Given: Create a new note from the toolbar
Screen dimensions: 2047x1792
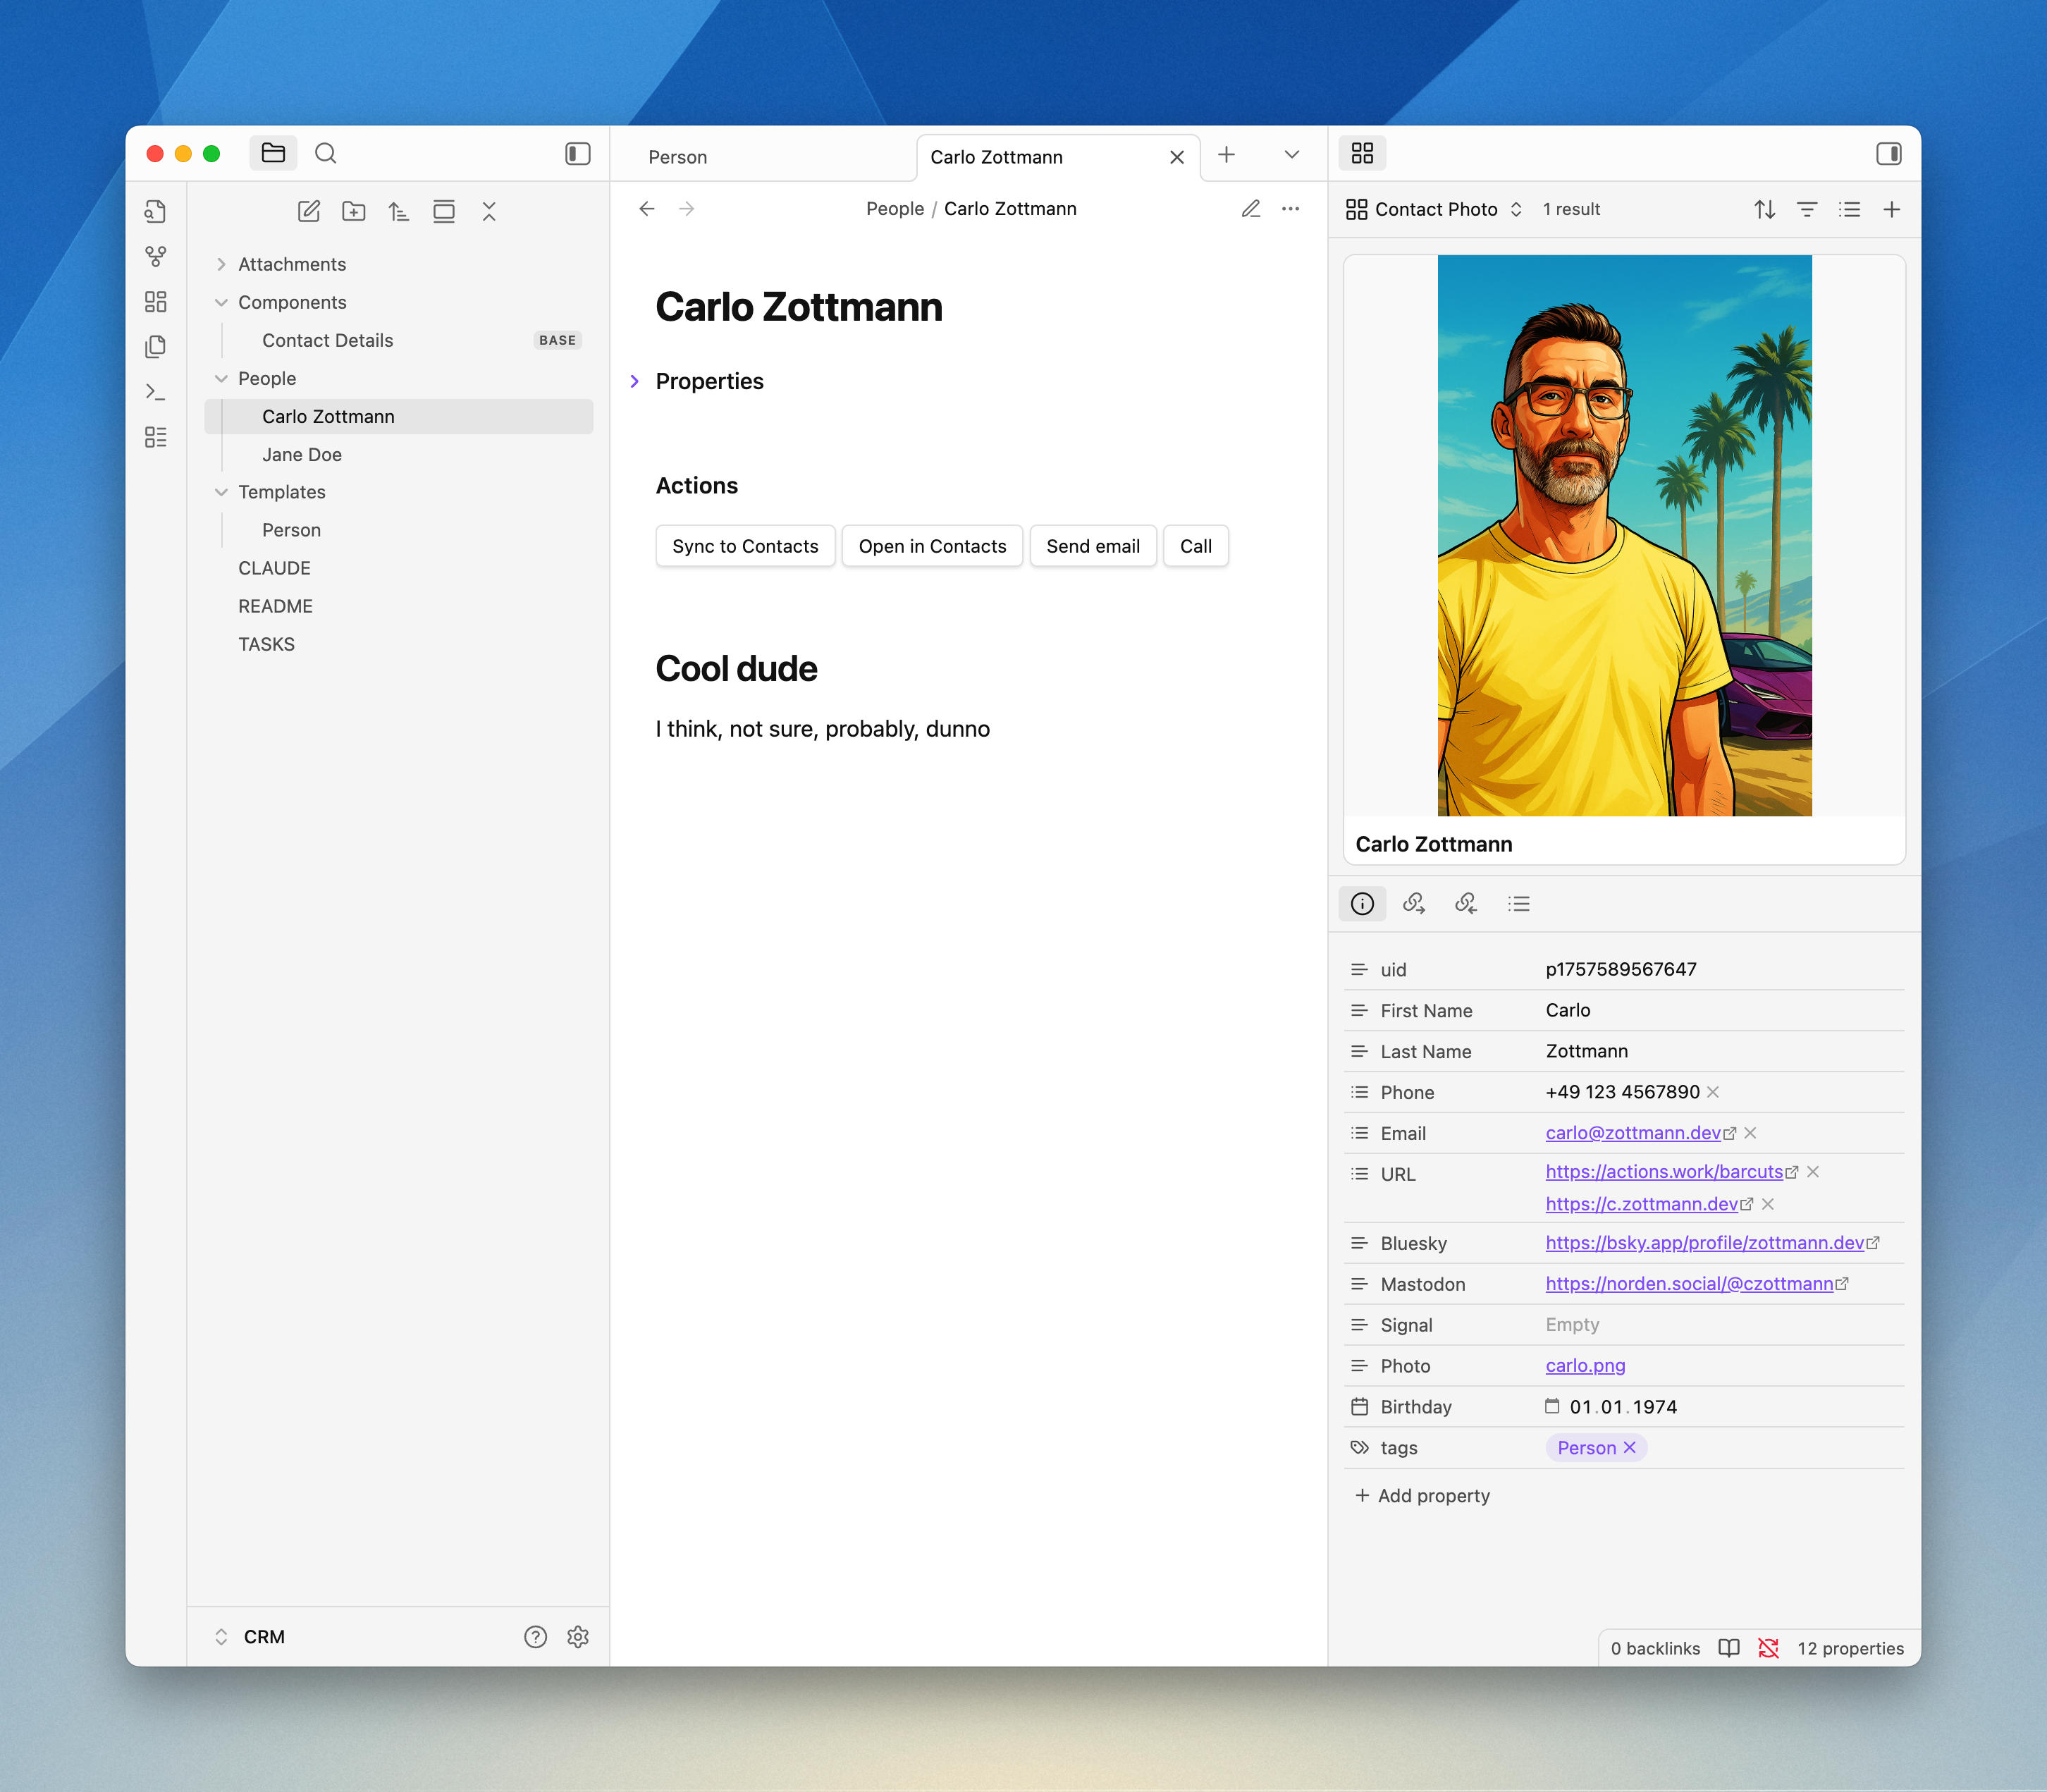Looking at the screenshot, I should point(309,211).
